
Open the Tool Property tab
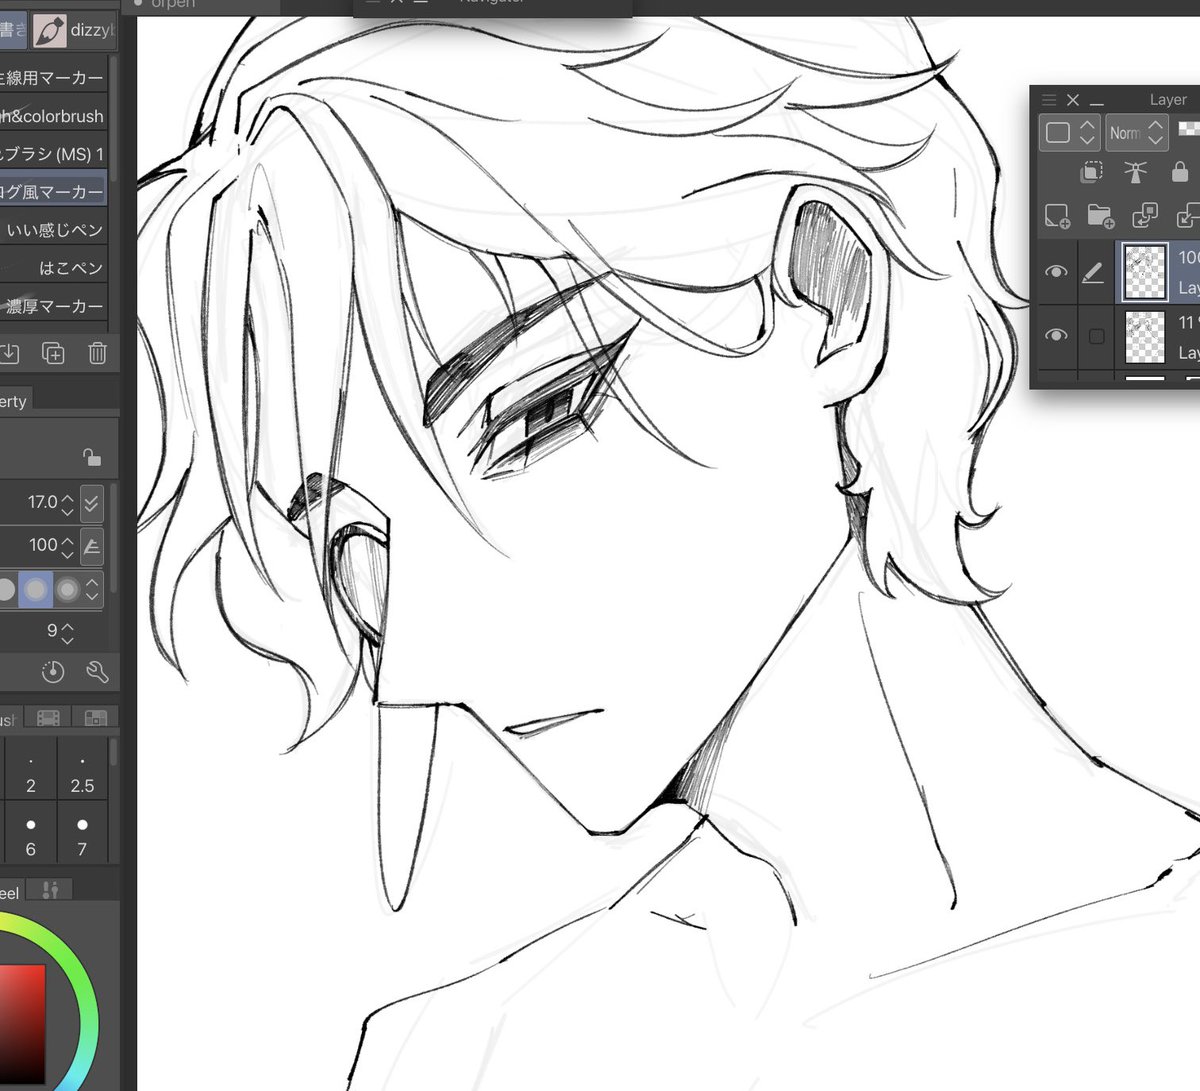point(15,401)
